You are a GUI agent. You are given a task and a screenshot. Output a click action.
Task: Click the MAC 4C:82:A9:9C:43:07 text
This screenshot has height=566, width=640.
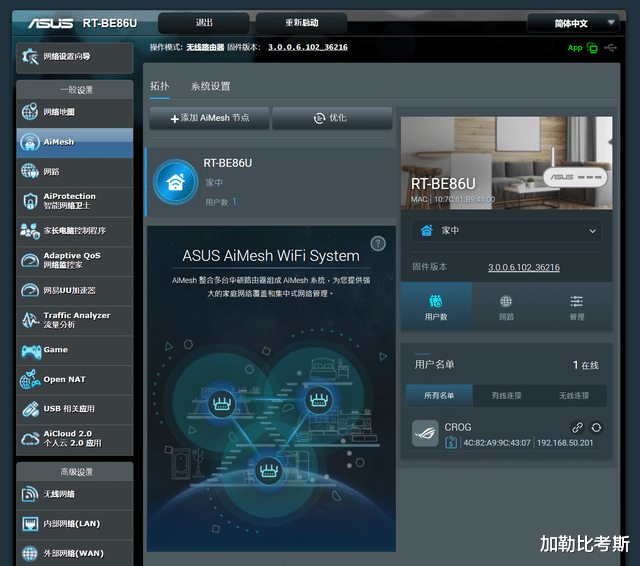497,443
